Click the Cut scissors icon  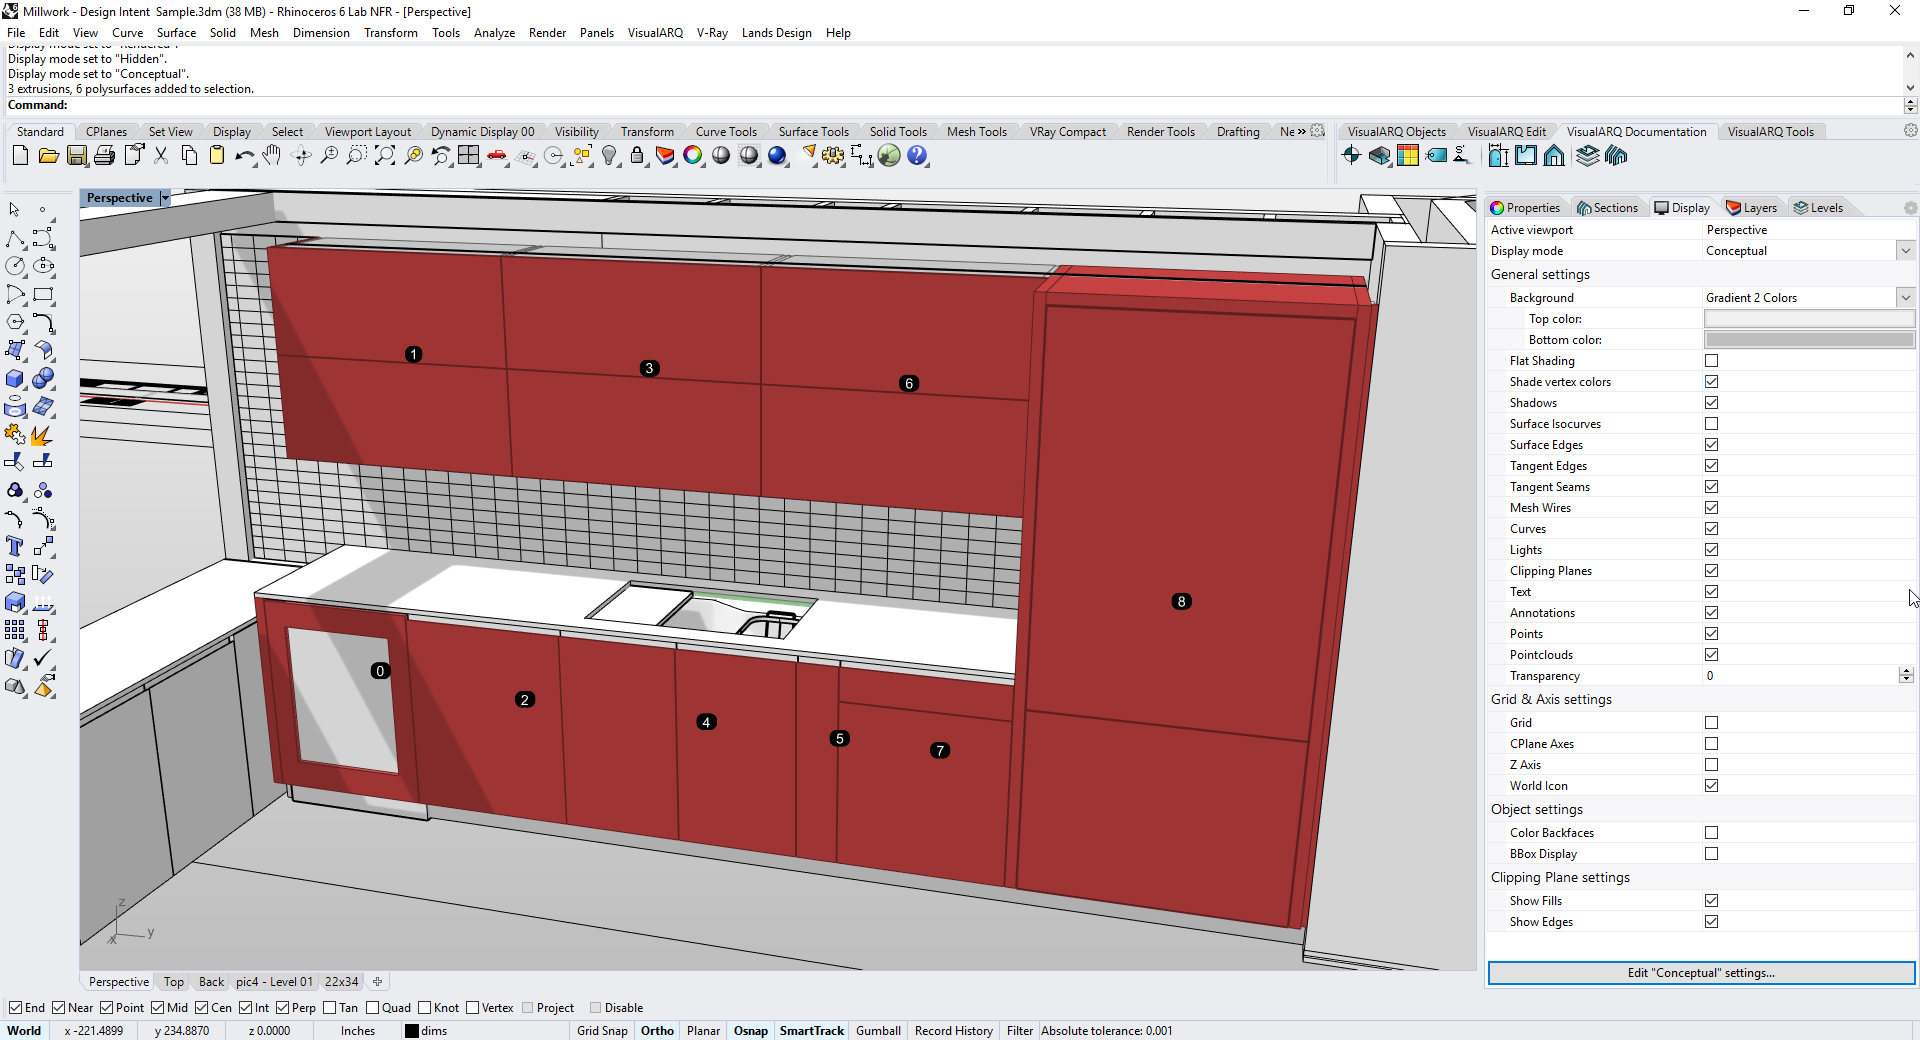coord(160,155)
